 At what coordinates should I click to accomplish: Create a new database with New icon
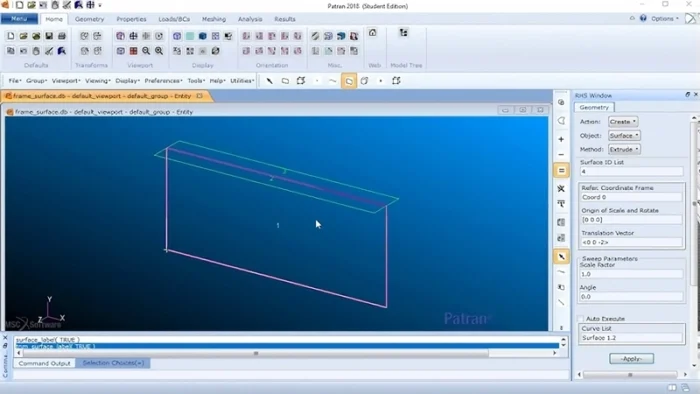[11, 36]
